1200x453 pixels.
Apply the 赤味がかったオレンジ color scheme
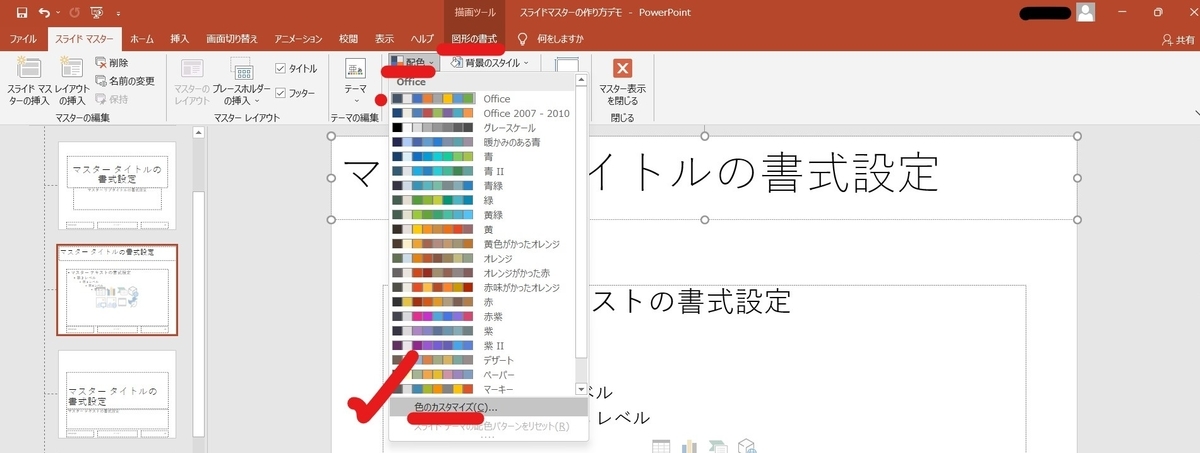click(482, 286)
